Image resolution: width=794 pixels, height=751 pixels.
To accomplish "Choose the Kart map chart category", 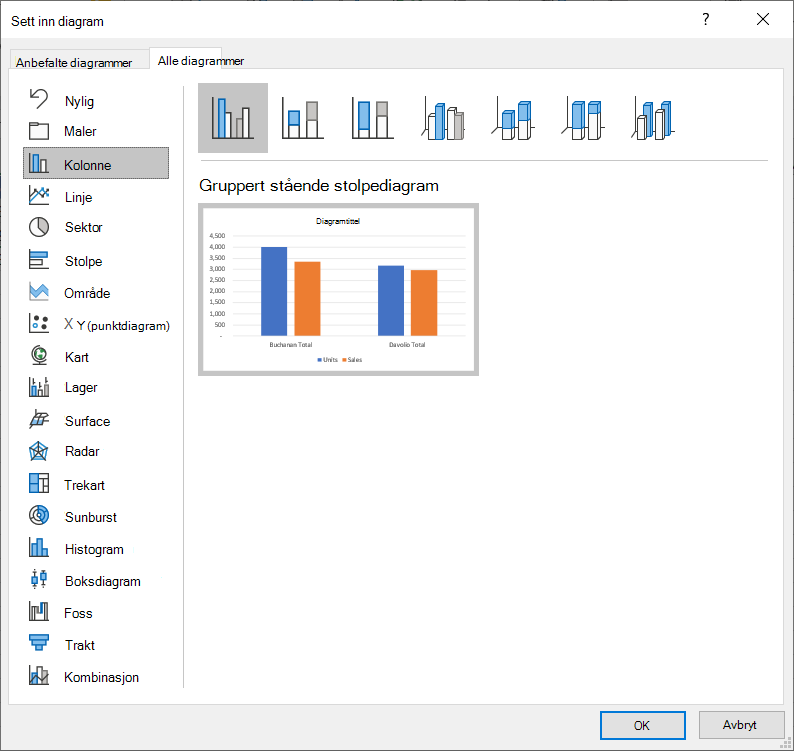I will (96, 357).
